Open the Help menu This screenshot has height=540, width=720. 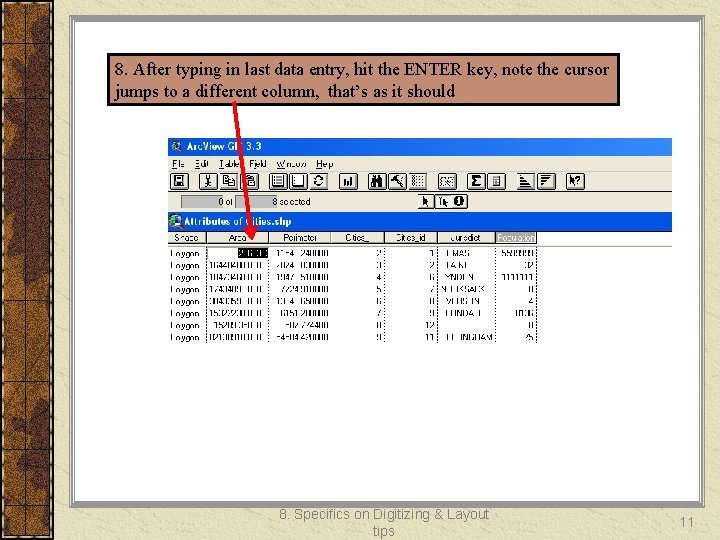click(325, 164)
